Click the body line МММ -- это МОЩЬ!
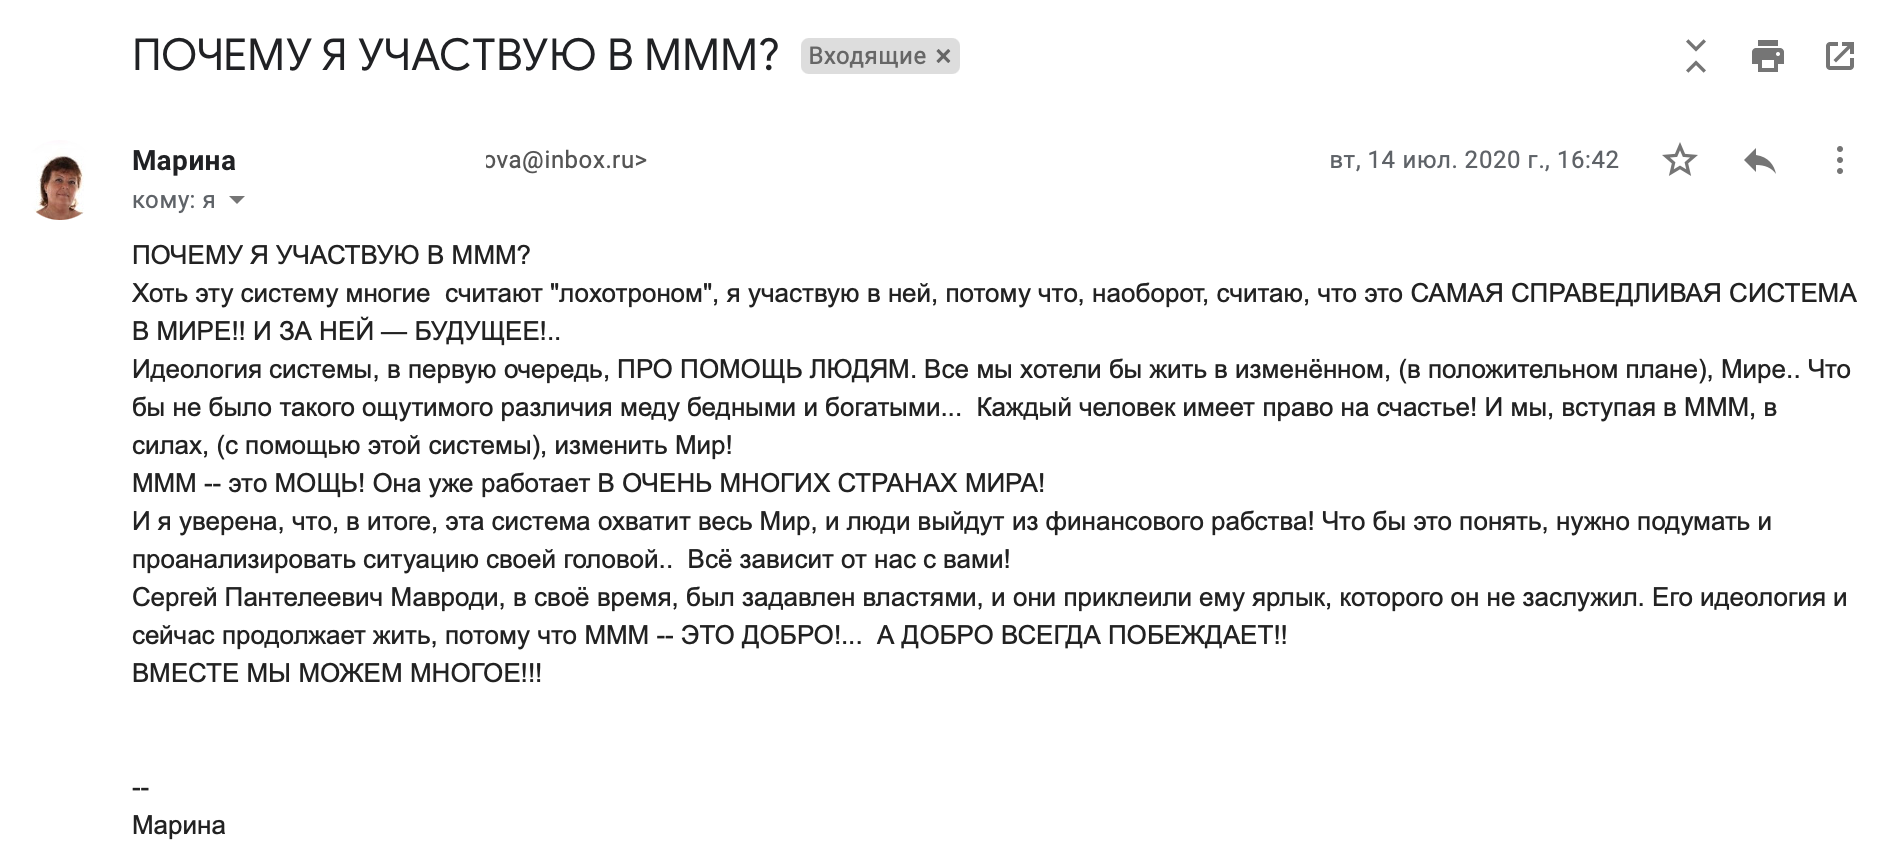This screenshot has width=1896, height=868. click(x=588, y=484)
